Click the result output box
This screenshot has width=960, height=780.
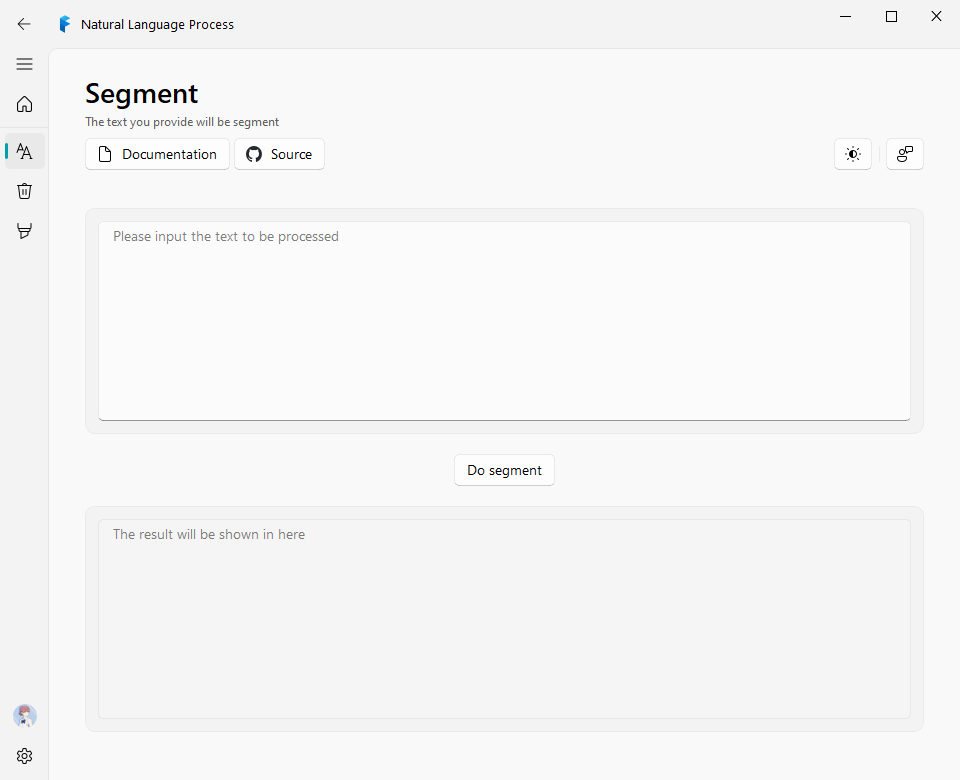tap(504, 618)
